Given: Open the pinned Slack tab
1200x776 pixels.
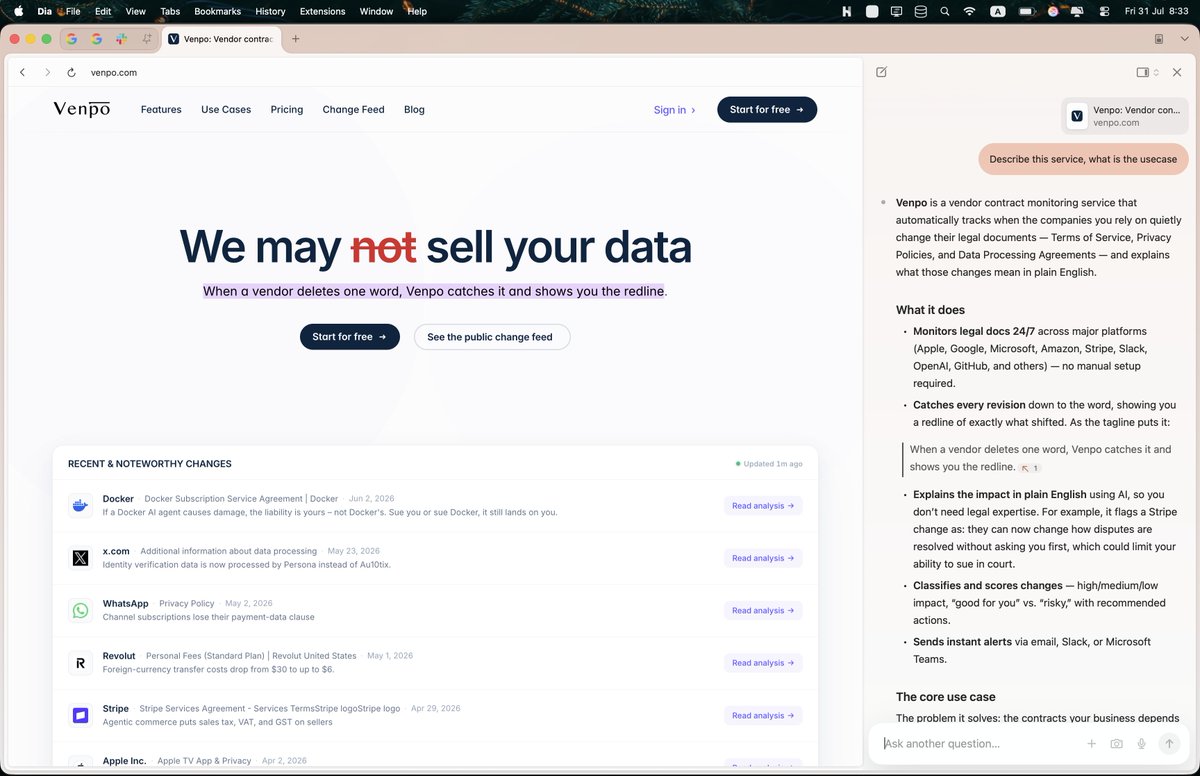Looking at the screenshot, I should coord(122,39).
